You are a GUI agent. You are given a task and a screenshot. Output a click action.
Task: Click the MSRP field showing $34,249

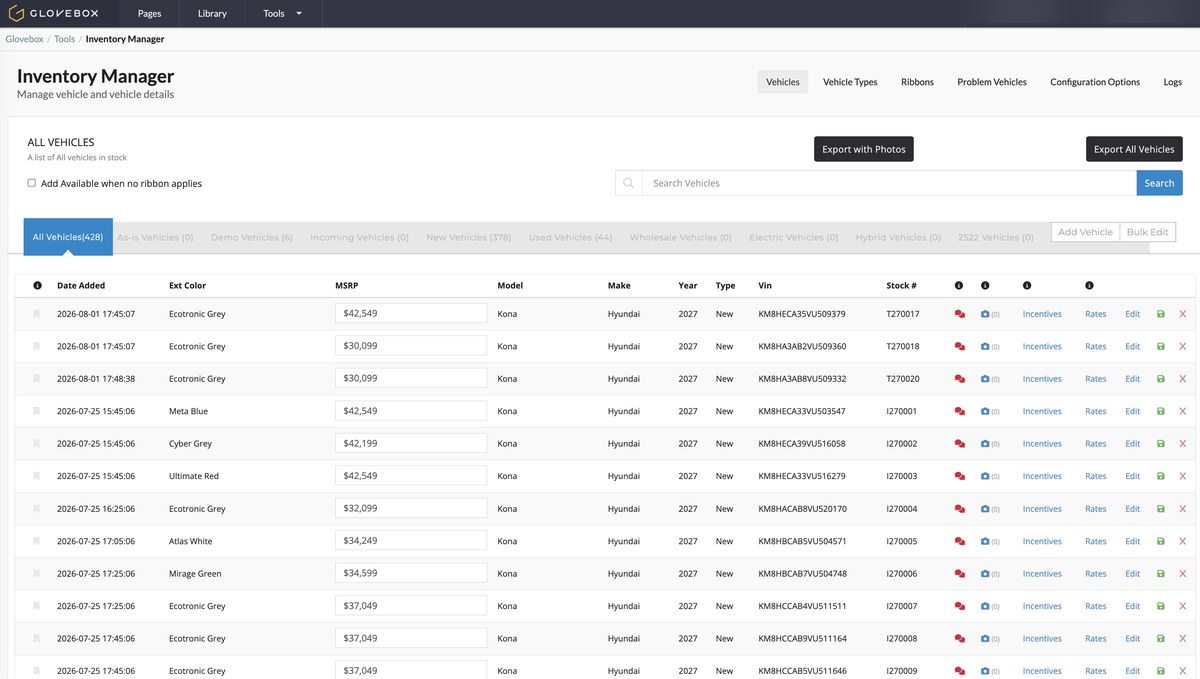411,541
